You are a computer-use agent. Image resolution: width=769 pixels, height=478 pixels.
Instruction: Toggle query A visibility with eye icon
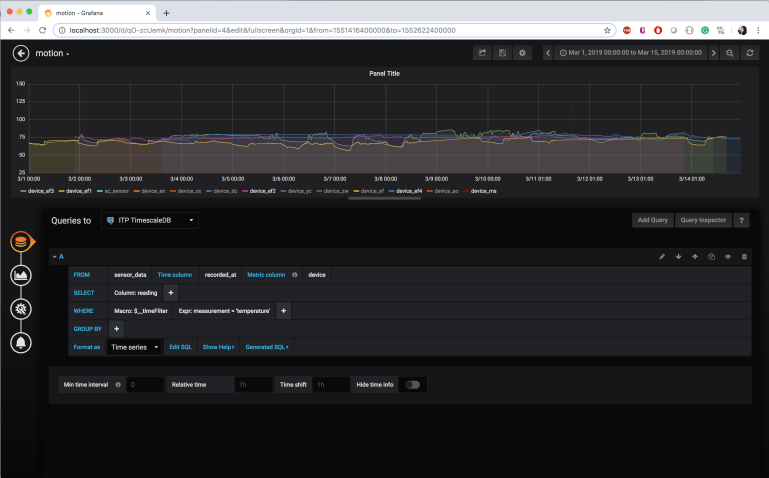728,257
